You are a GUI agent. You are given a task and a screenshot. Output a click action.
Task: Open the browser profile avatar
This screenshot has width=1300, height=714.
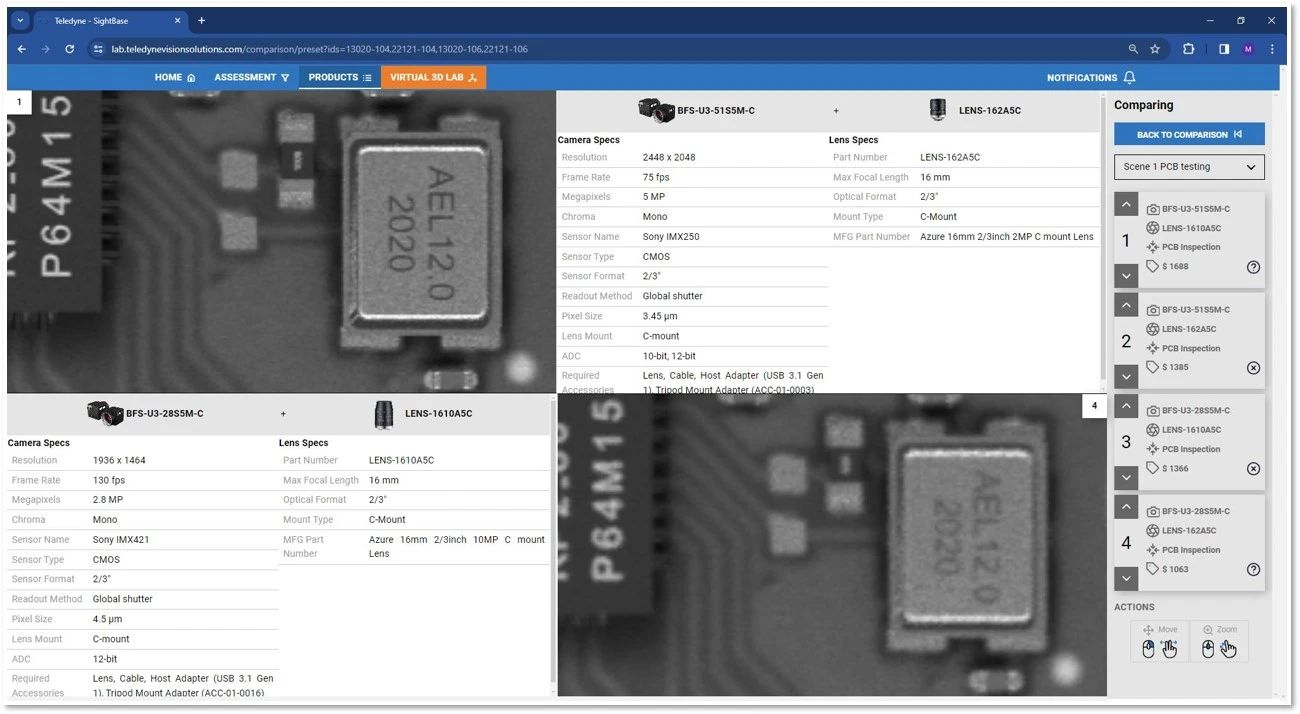pos(1248,49)
